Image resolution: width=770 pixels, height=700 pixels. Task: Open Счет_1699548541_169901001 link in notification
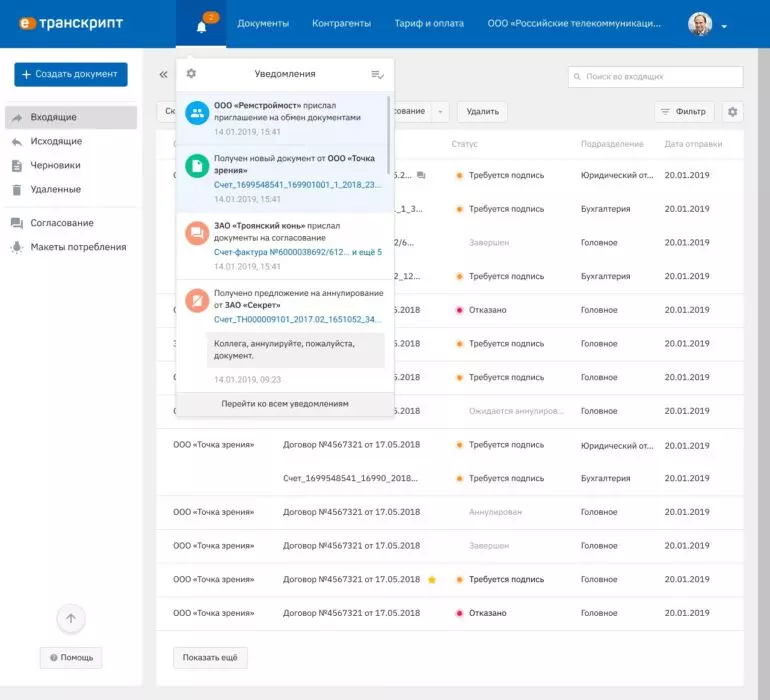pyautogui.click(x=298, y=185)
